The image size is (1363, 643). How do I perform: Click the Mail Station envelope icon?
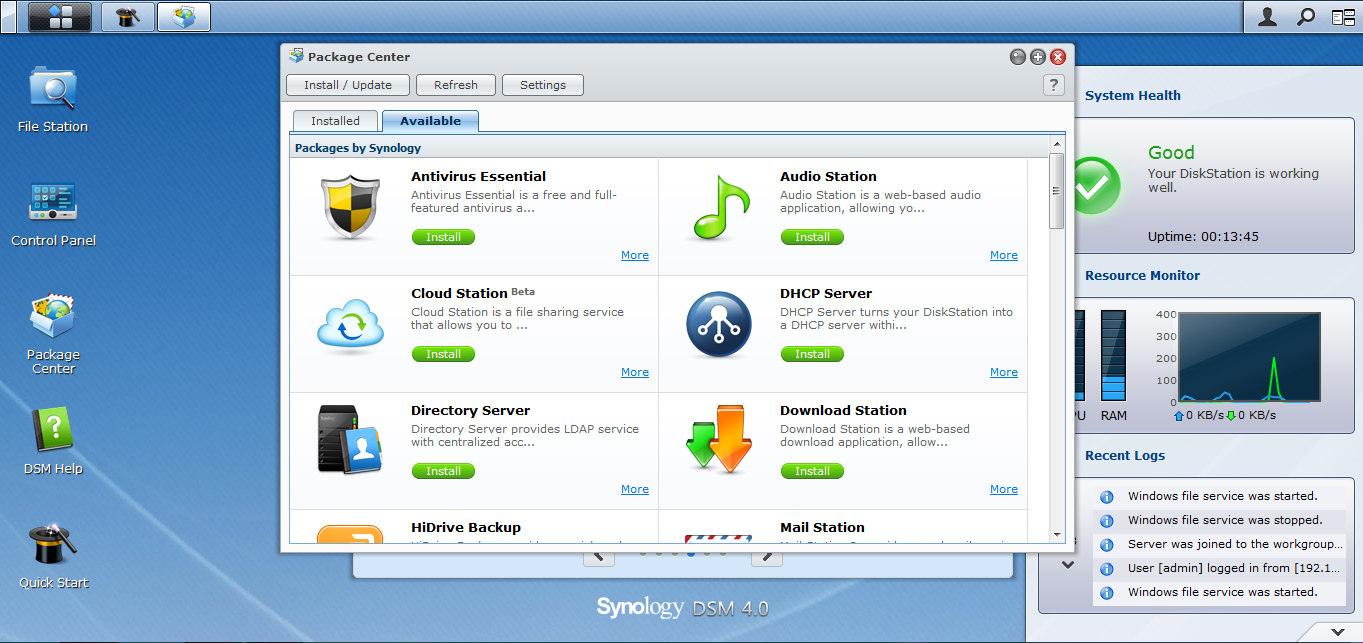719,539
